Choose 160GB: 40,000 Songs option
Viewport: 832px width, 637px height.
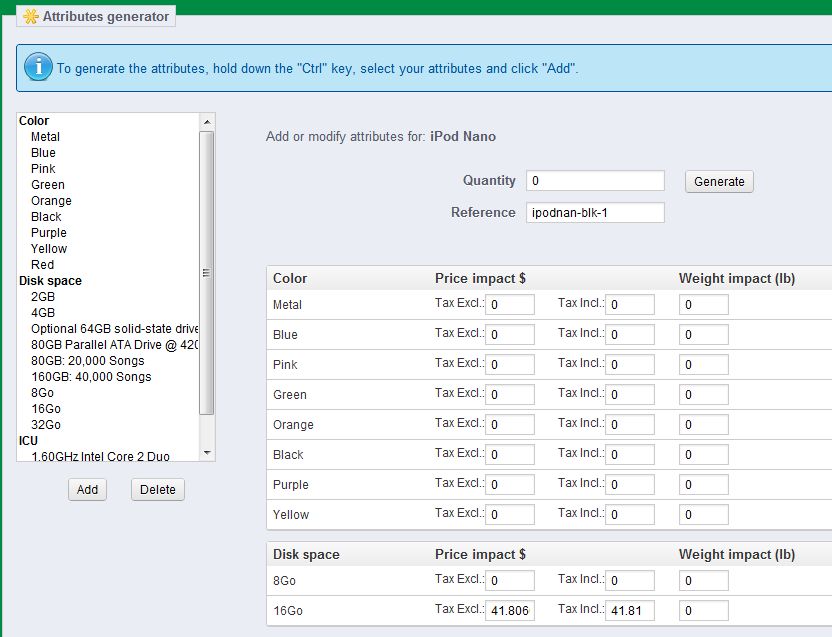[x=91, y=377]
